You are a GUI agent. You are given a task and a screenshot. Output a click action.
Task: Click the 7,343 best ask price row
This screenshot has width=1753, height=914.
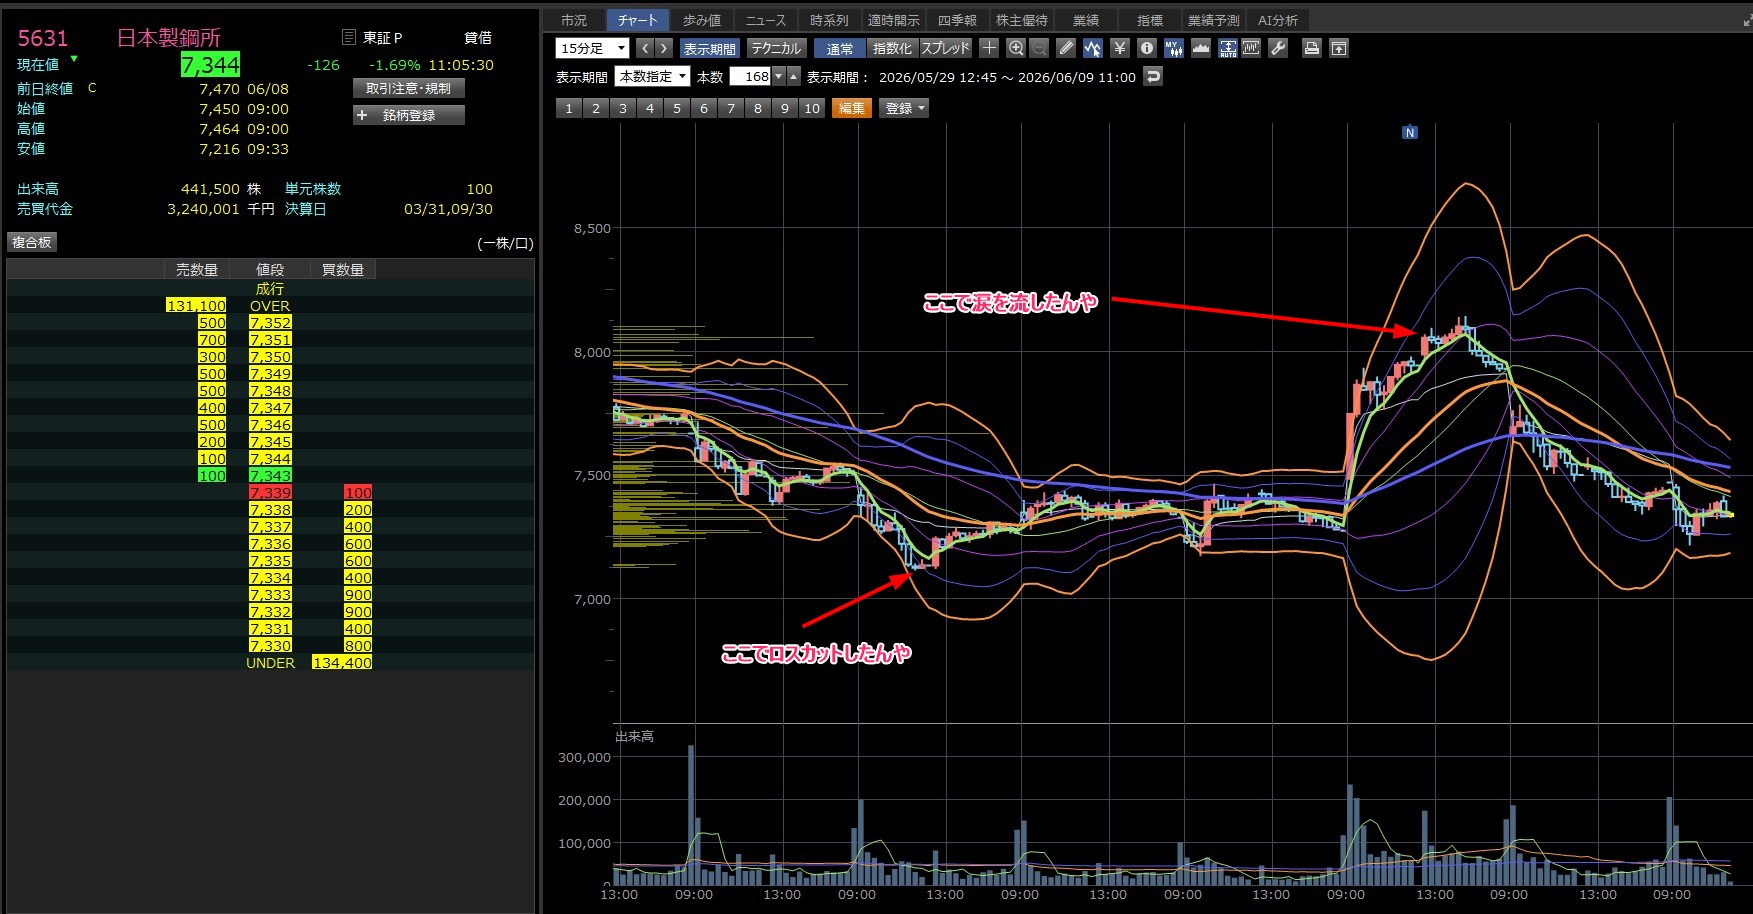coord(270,475)
